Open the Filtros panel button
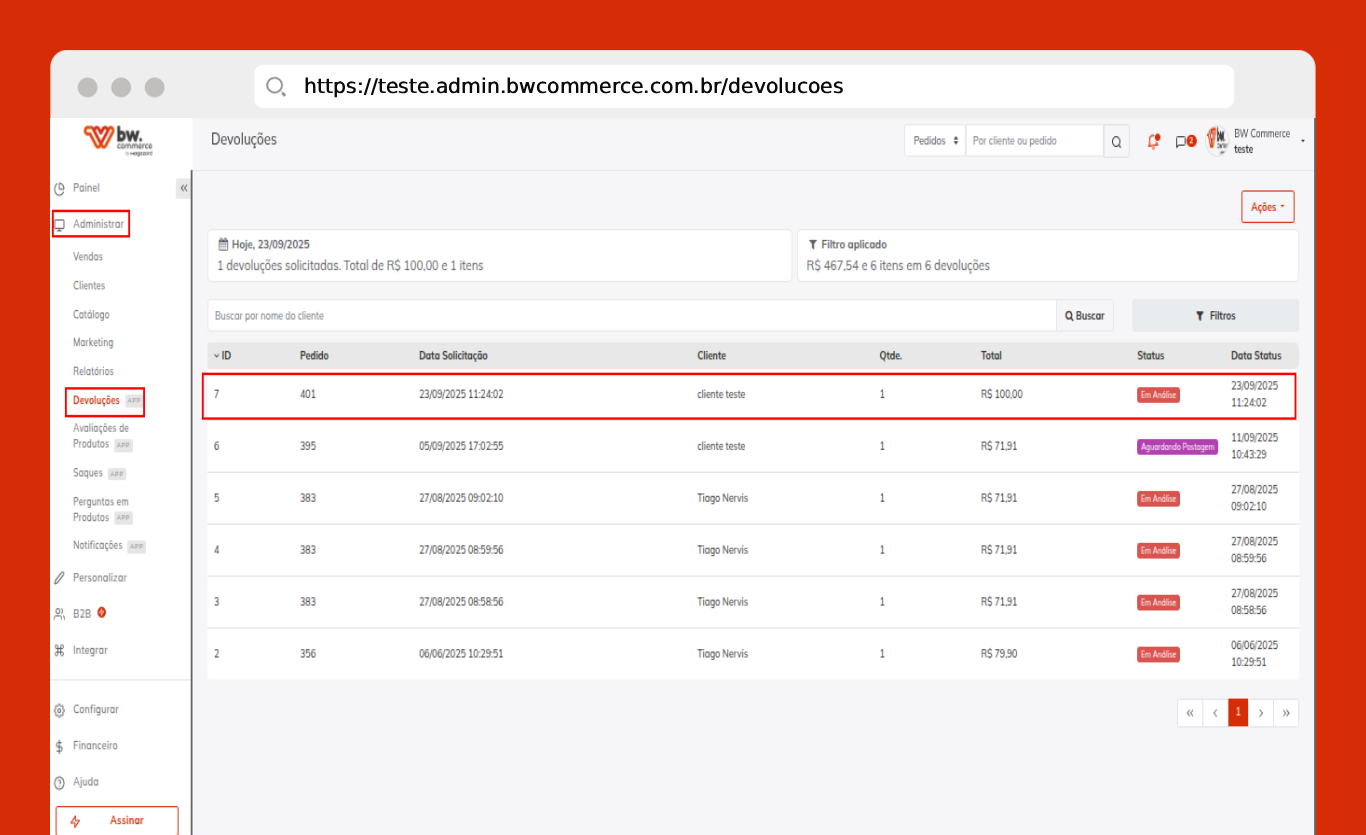This screenshot has width=1366, height=835. pyautogui.click(x=1215, y=316)
